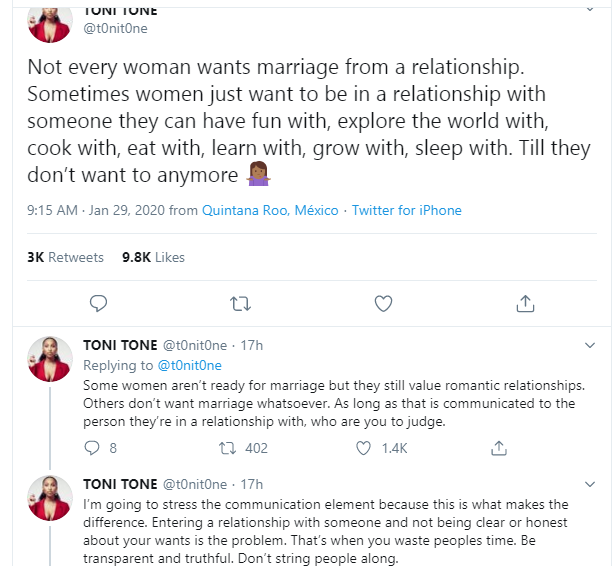Screen dimensions: 614x566
Task: Retweet the main tweet
Action: pos(241,302)
